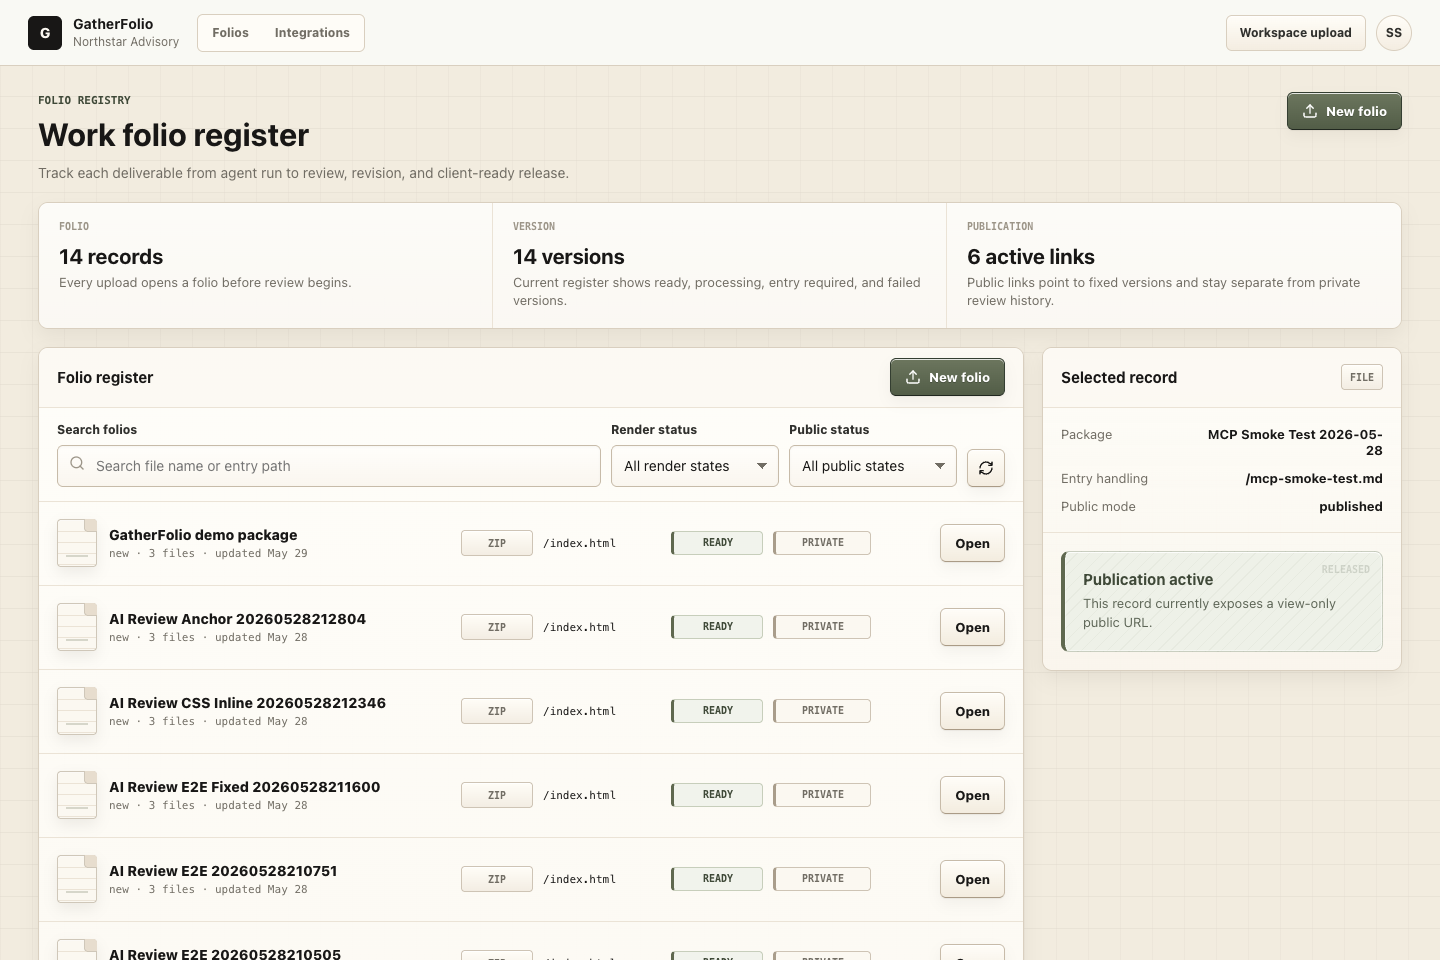This screenshot has width=1440, height=960.
Task: Click ZIP badge on GatherFolio demo package row
Action: (497, 543)
